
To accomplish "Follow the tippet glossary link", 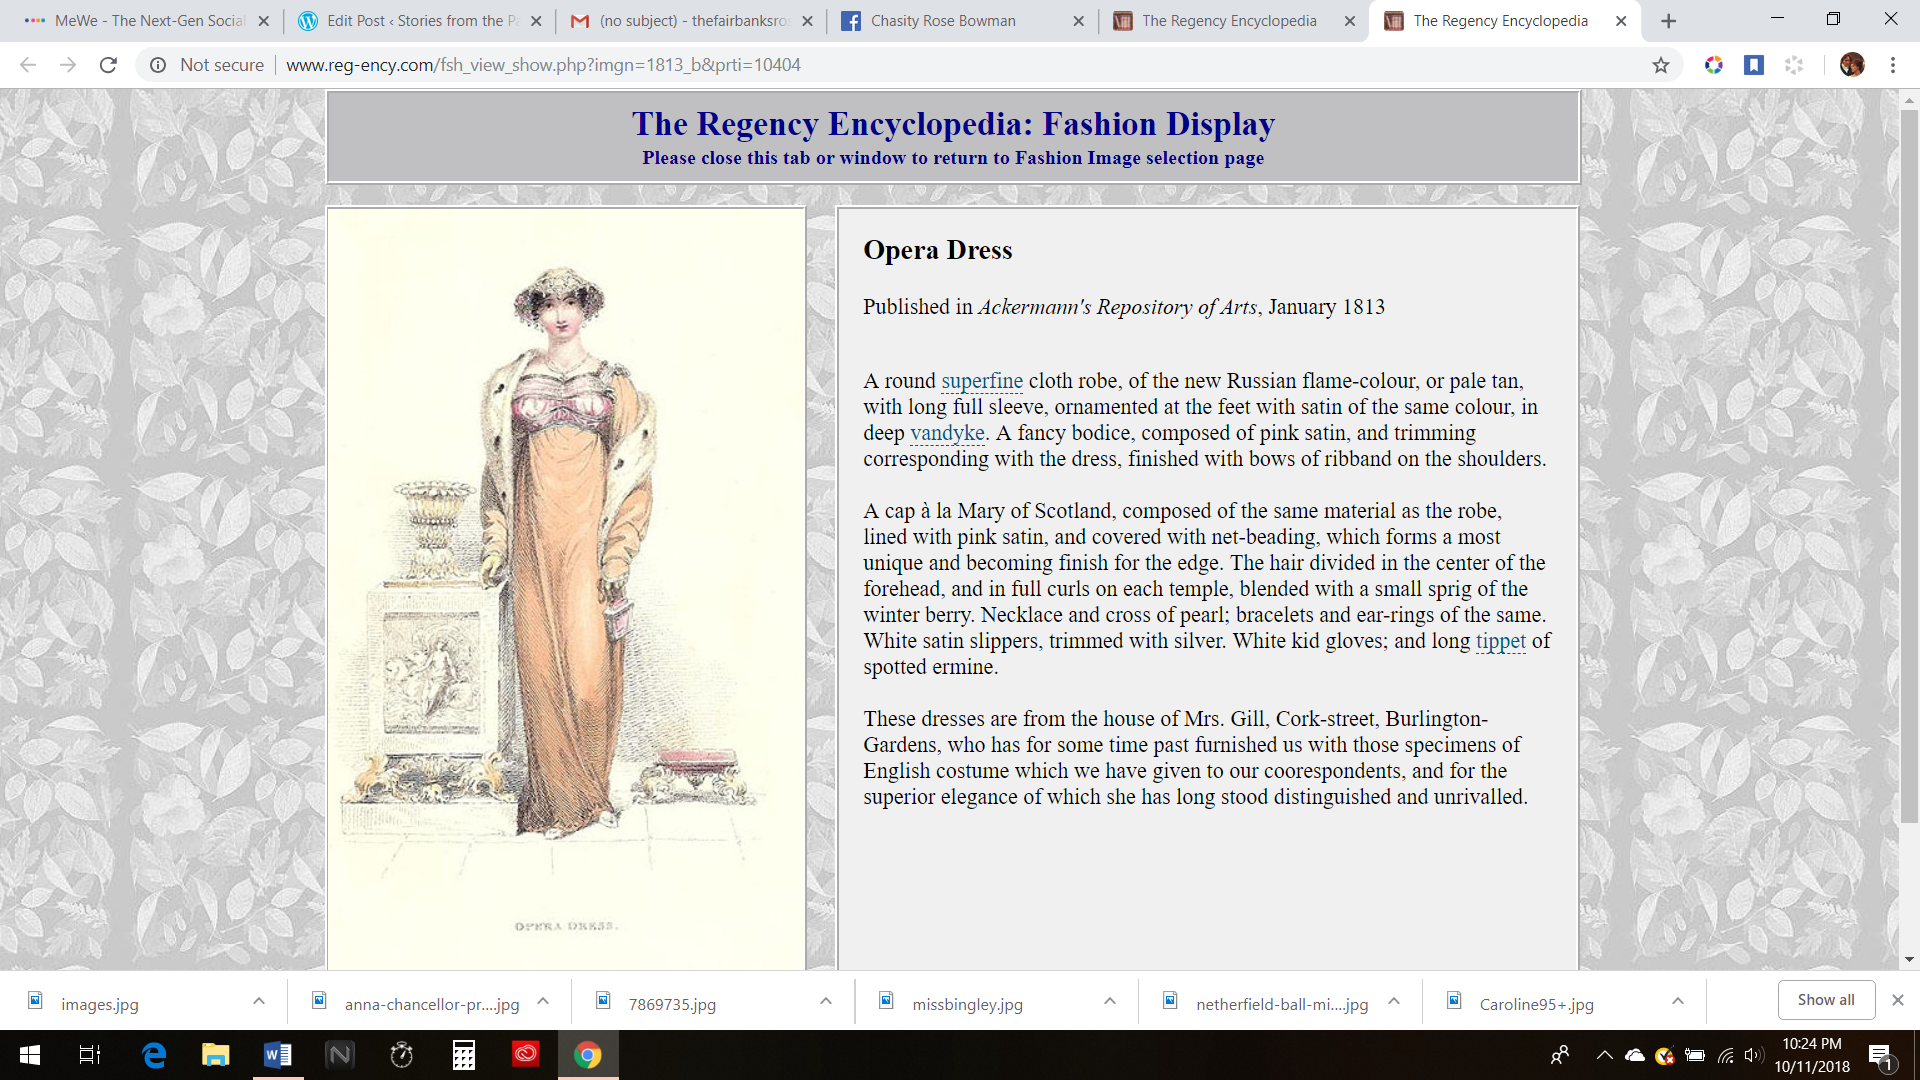I will point(1500,641).
